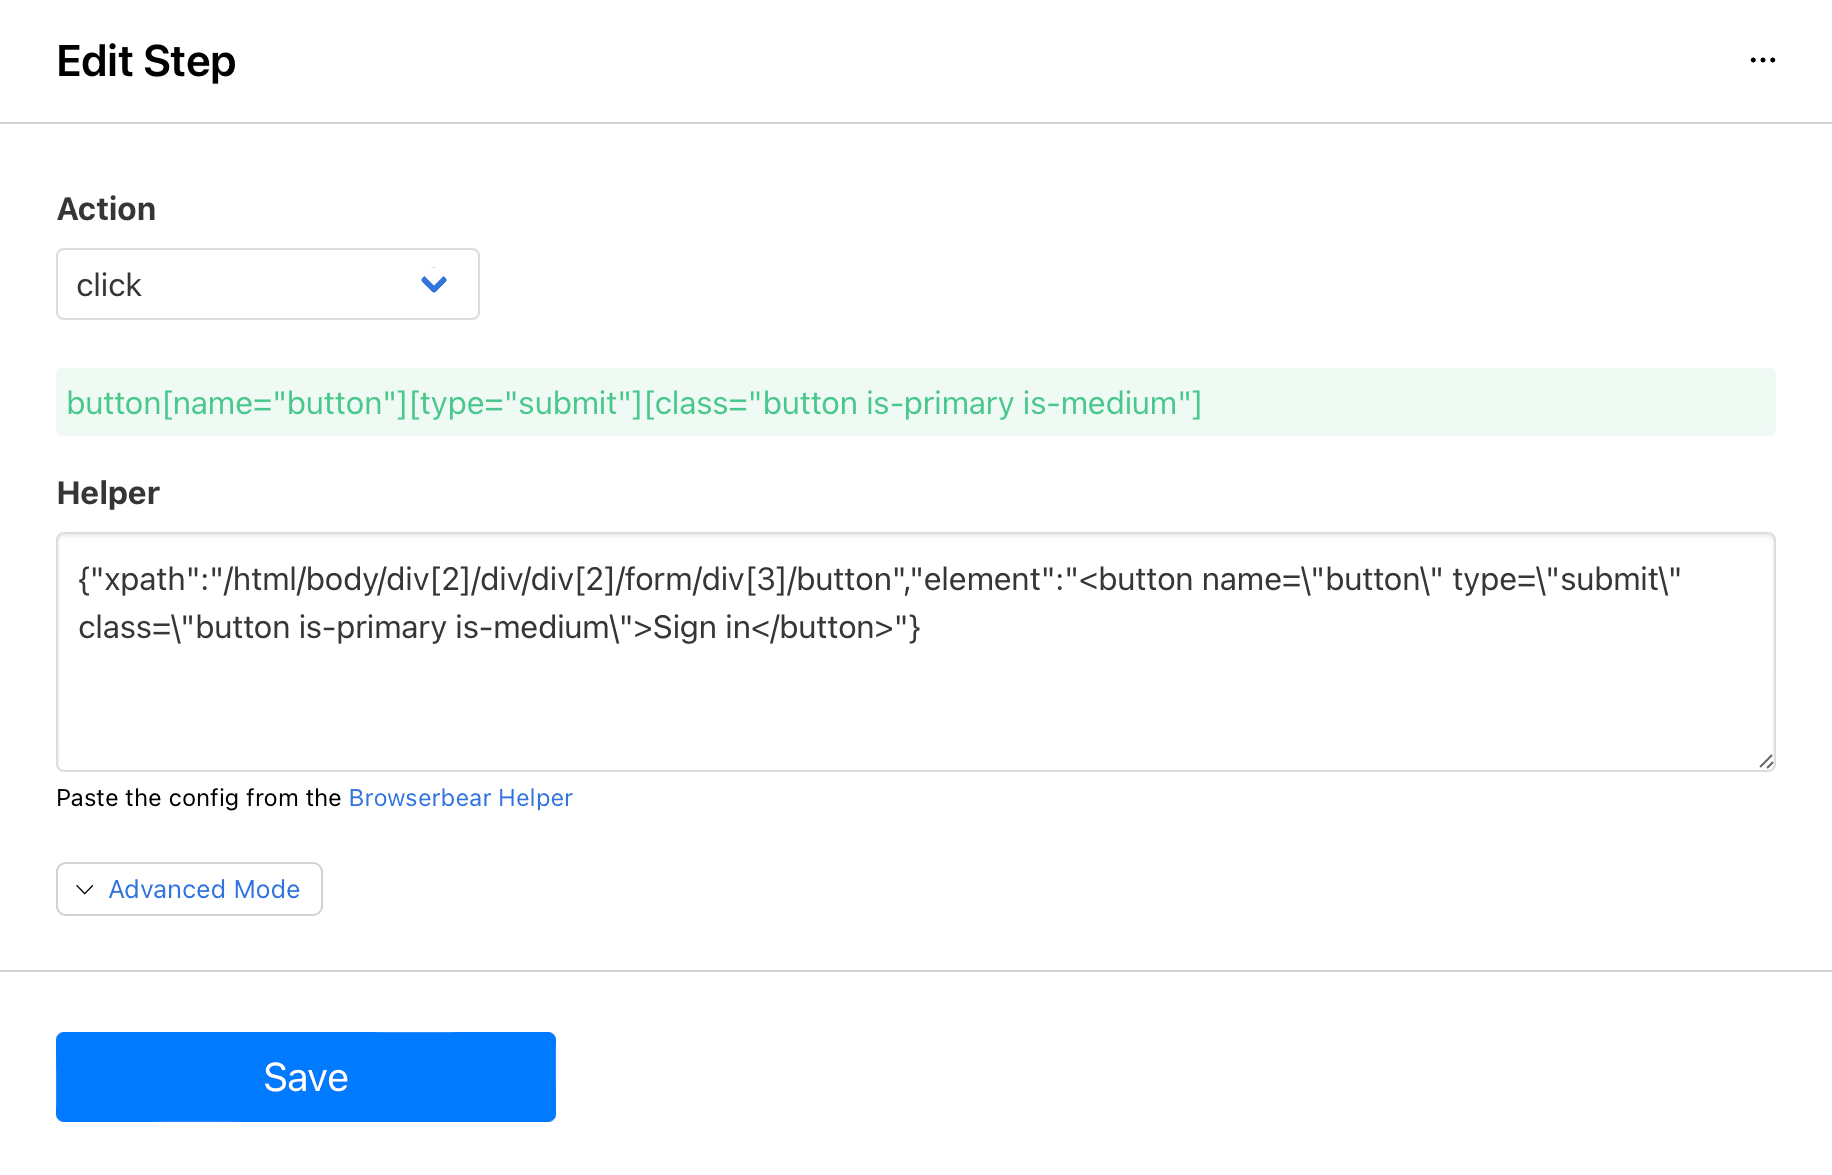This screenshot has height=1175, width=1832.
Task: Save the edited click step
Action: point(305,1077)
